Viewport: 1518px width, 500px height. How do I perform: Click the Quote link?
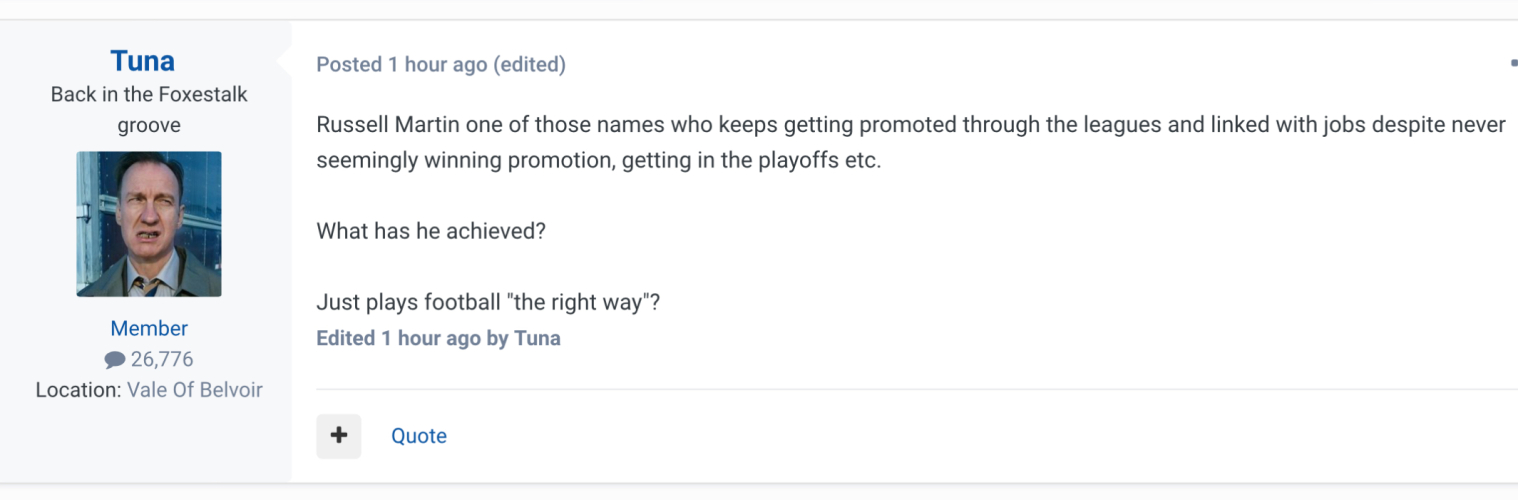coord(418,436)
